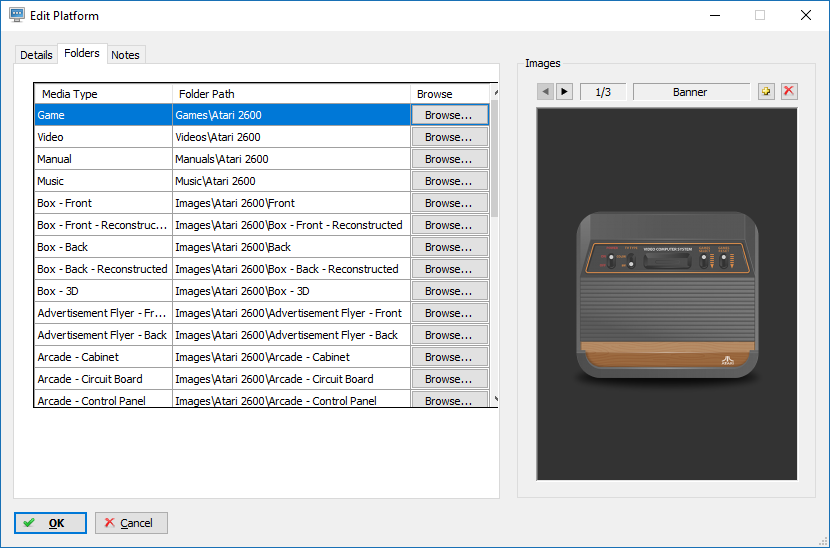Select the Advertisement Flyer - Back media type cell

pos(104,335)
